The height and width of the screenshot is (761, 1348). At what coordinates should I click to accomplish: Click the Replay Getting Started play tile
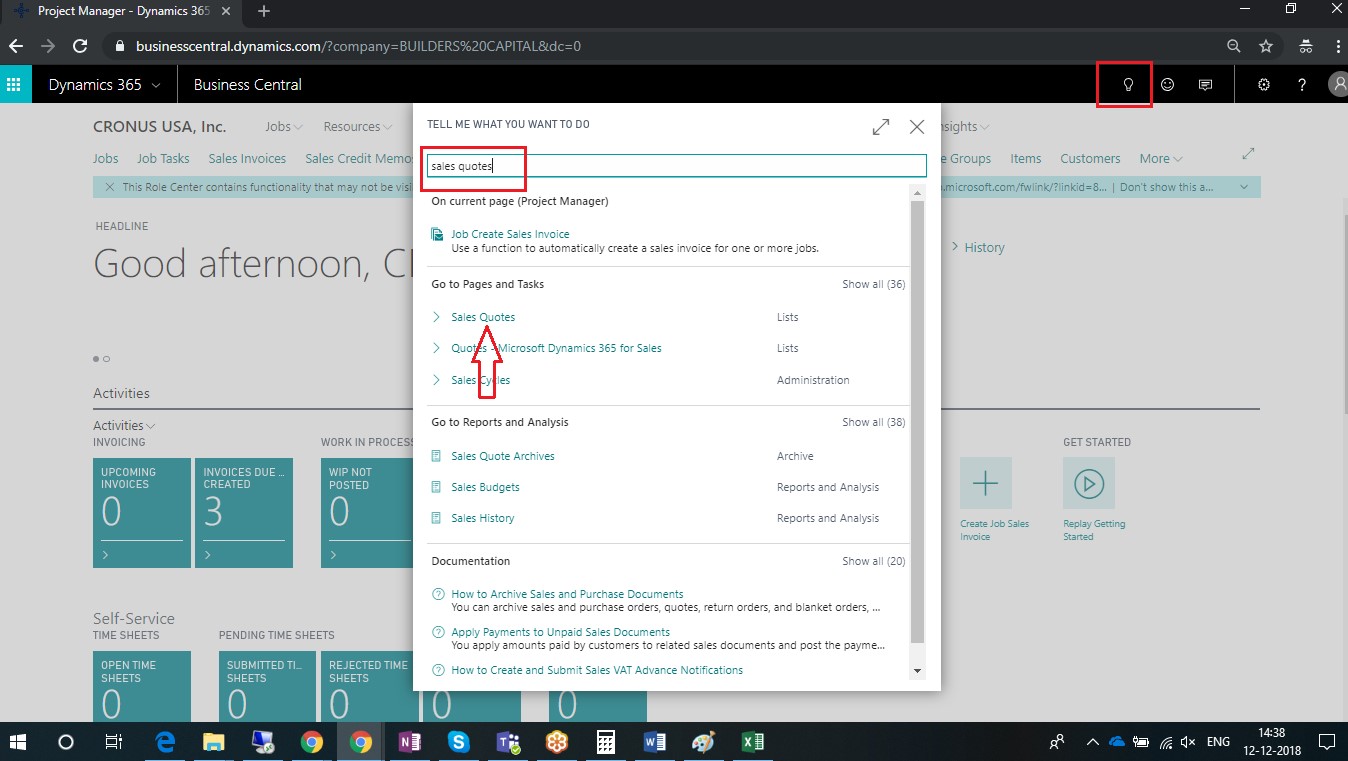pos(1088,484)
